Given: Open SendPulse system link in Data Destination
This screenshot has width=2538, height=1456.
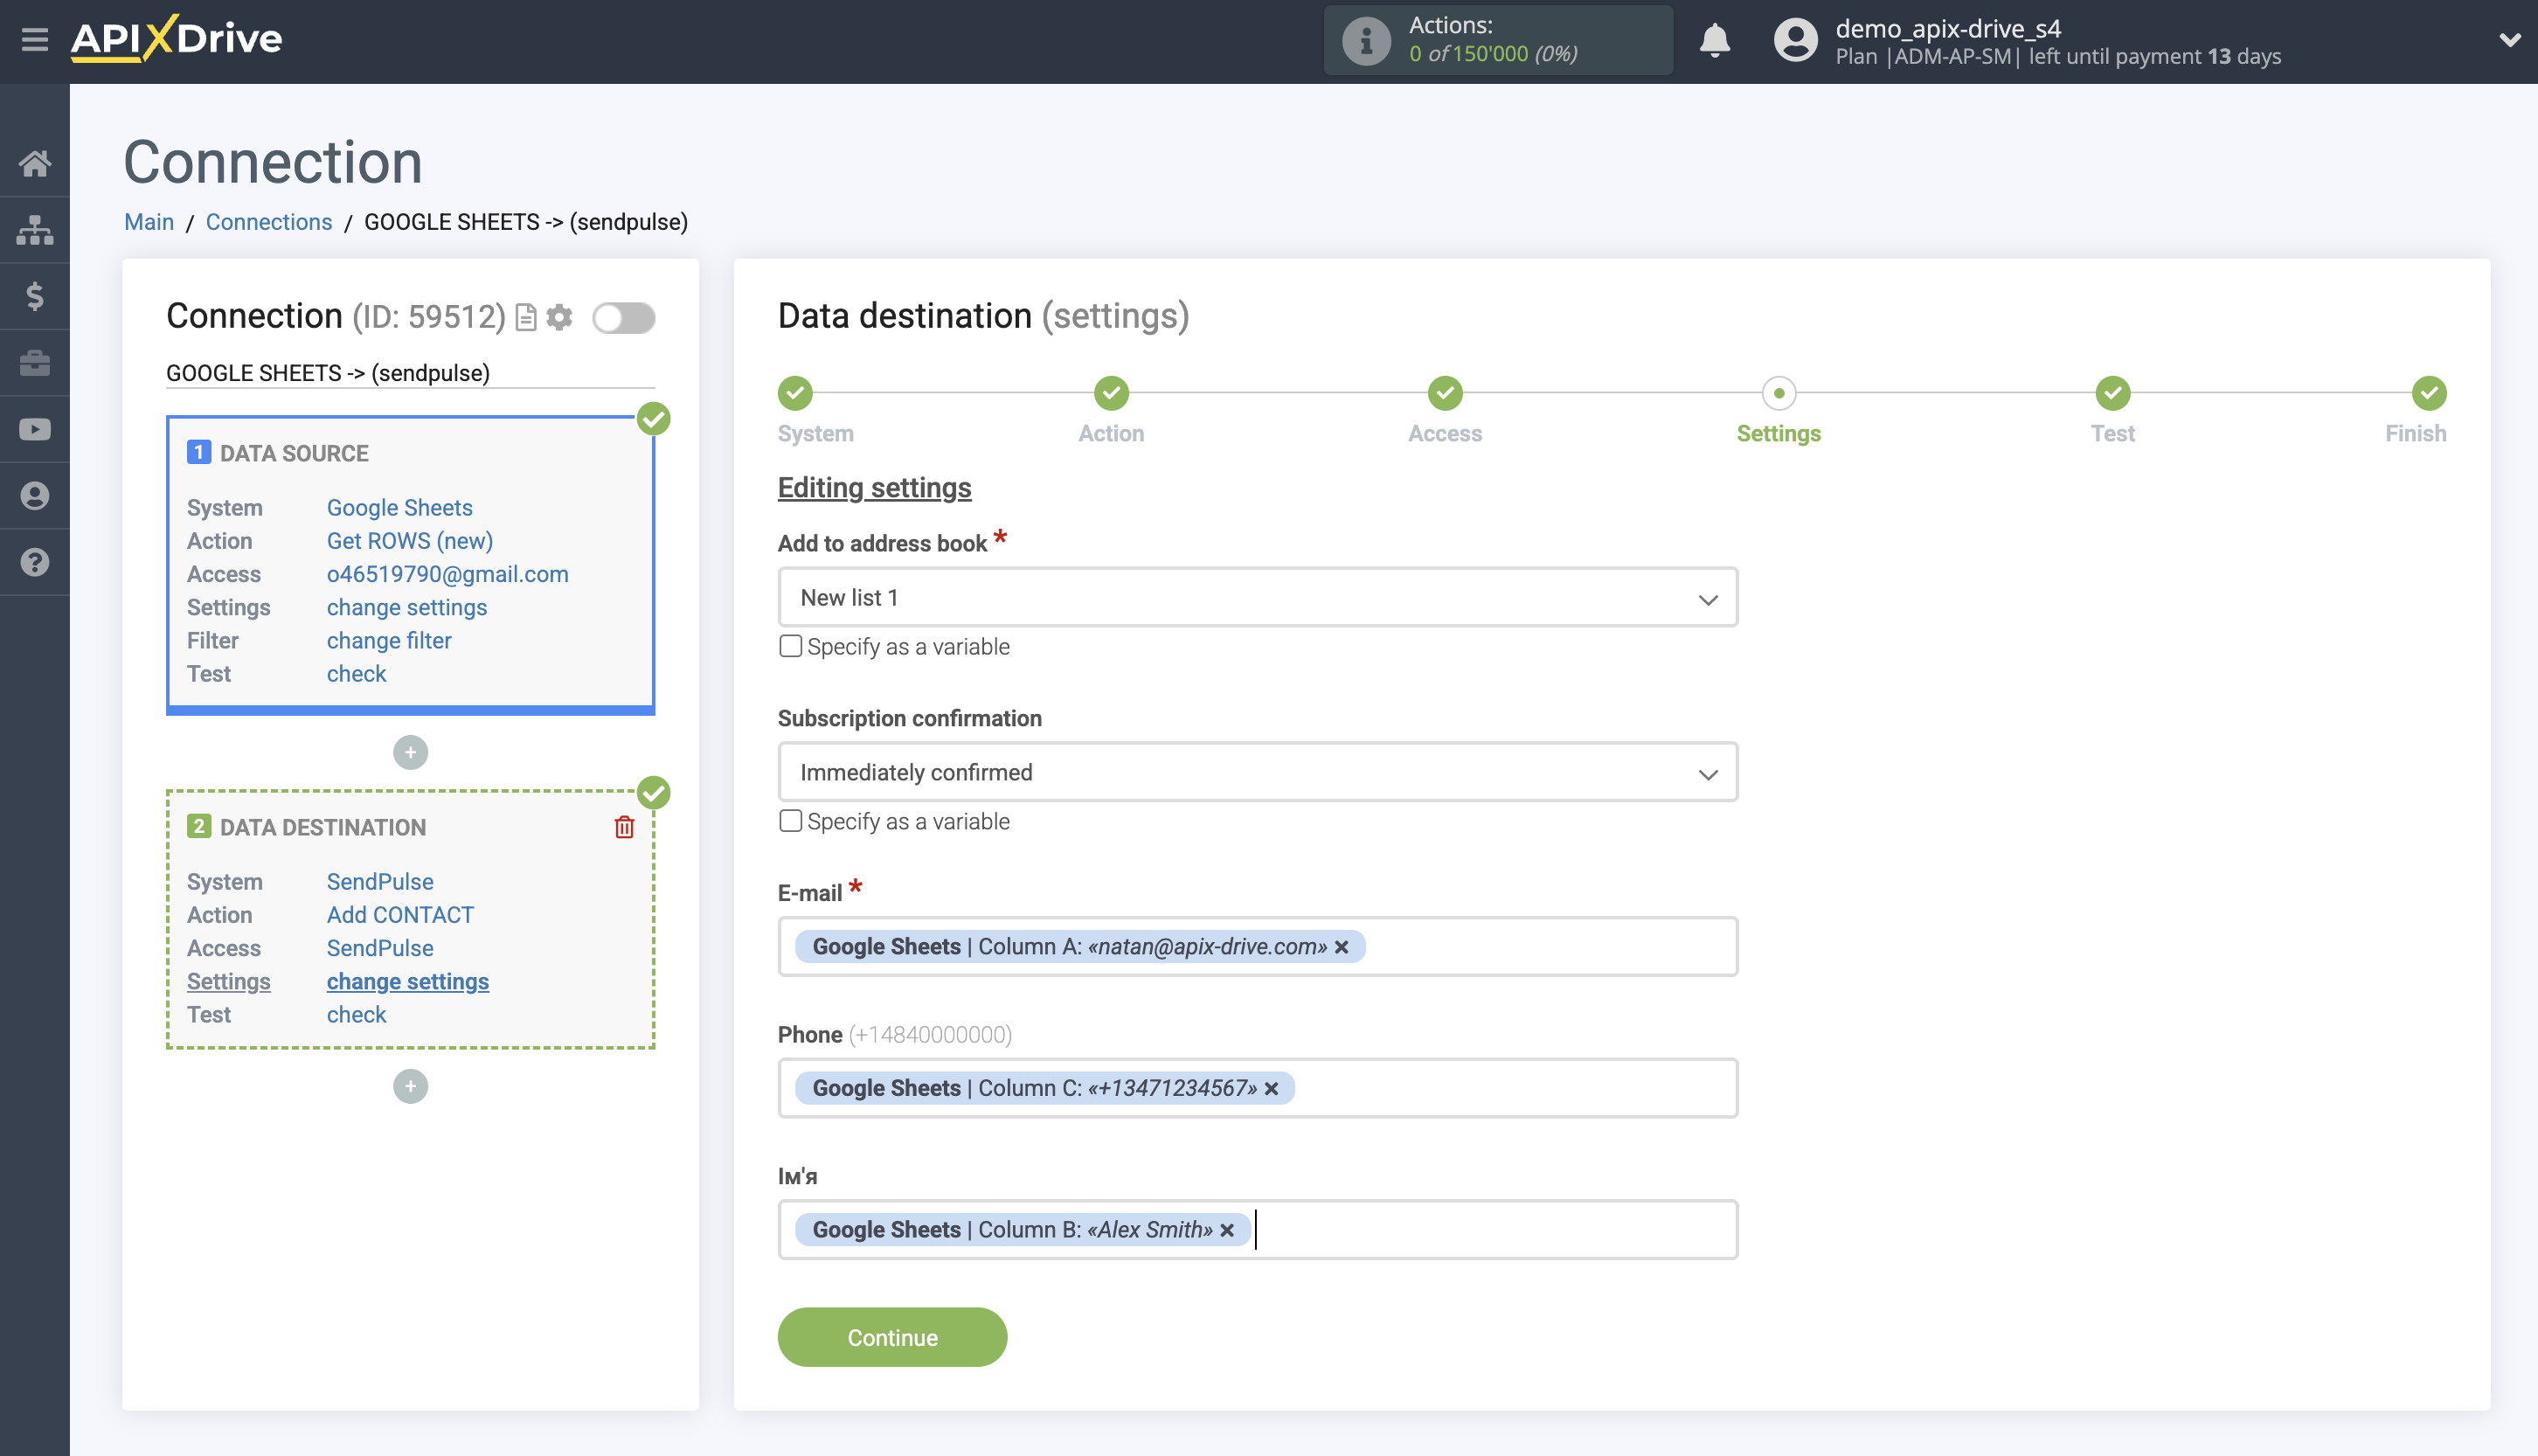Looking at the screenshot, I should [380, 882].
